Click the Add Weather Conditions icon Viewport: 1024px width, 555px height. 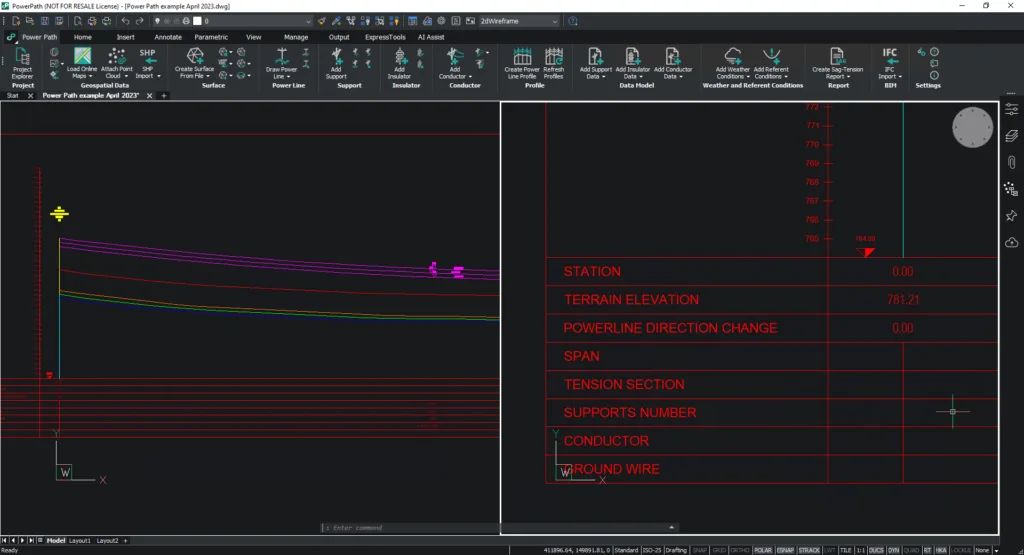point(733,56)
